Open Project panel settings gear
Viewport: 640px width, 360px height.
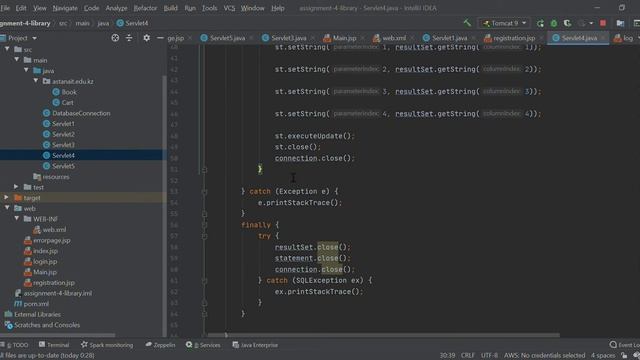147,38
